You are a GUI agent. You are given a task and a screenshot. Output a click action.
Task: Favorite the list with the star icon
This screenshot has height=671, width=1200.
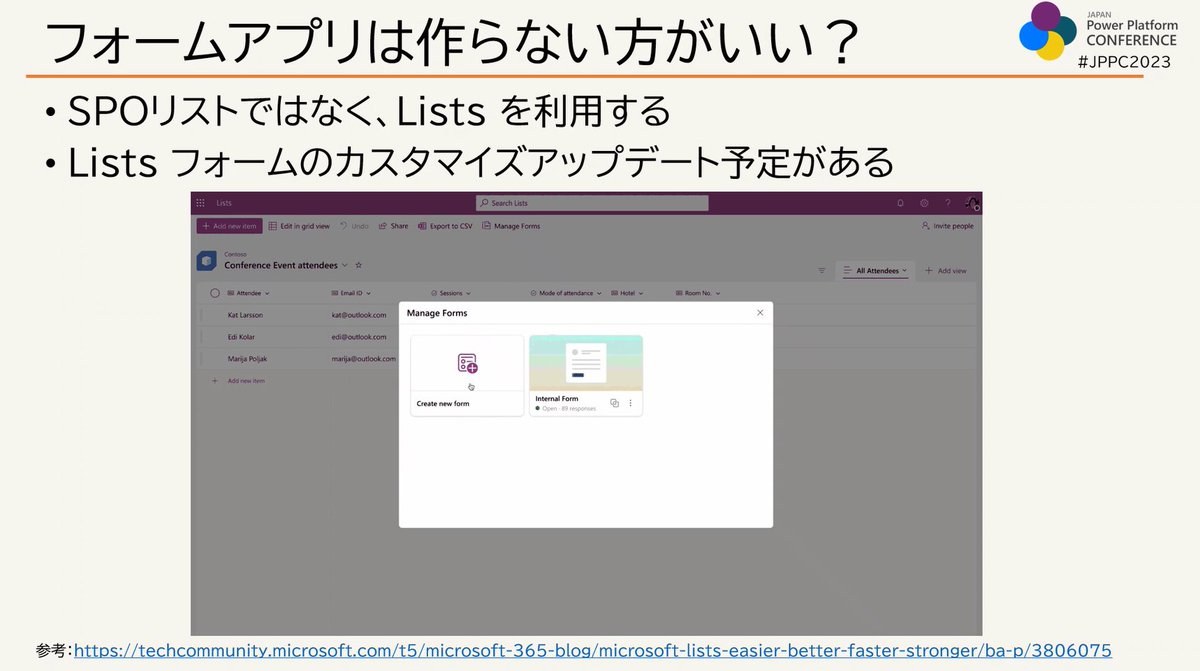[x=359, y=265]
